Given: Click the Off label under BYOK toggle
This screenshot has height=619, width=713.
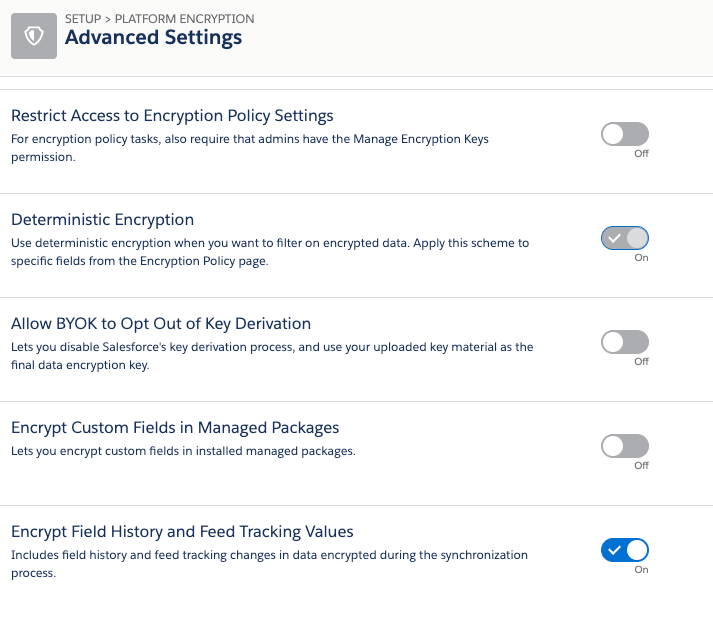Looking at the screenshot, I should [641, 362].
